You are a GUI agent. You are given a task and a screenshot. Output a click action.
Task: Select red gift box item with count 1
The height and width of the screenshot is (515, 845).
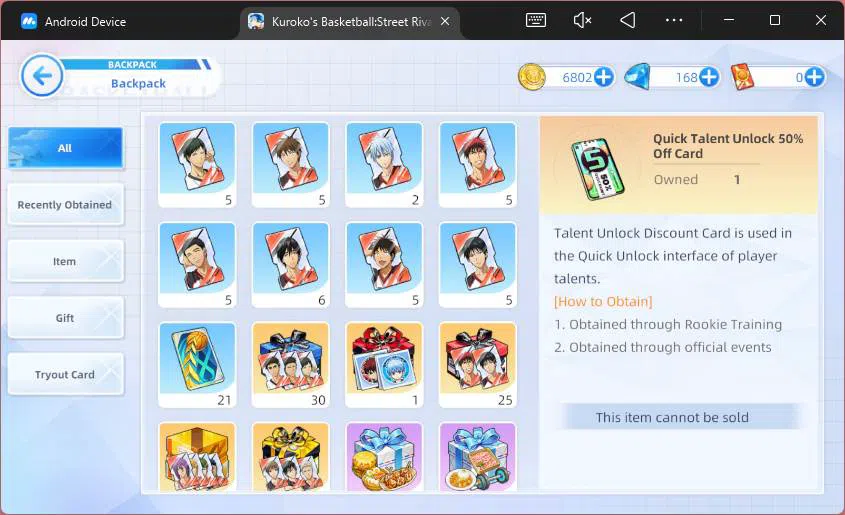(x=384, y=365)
